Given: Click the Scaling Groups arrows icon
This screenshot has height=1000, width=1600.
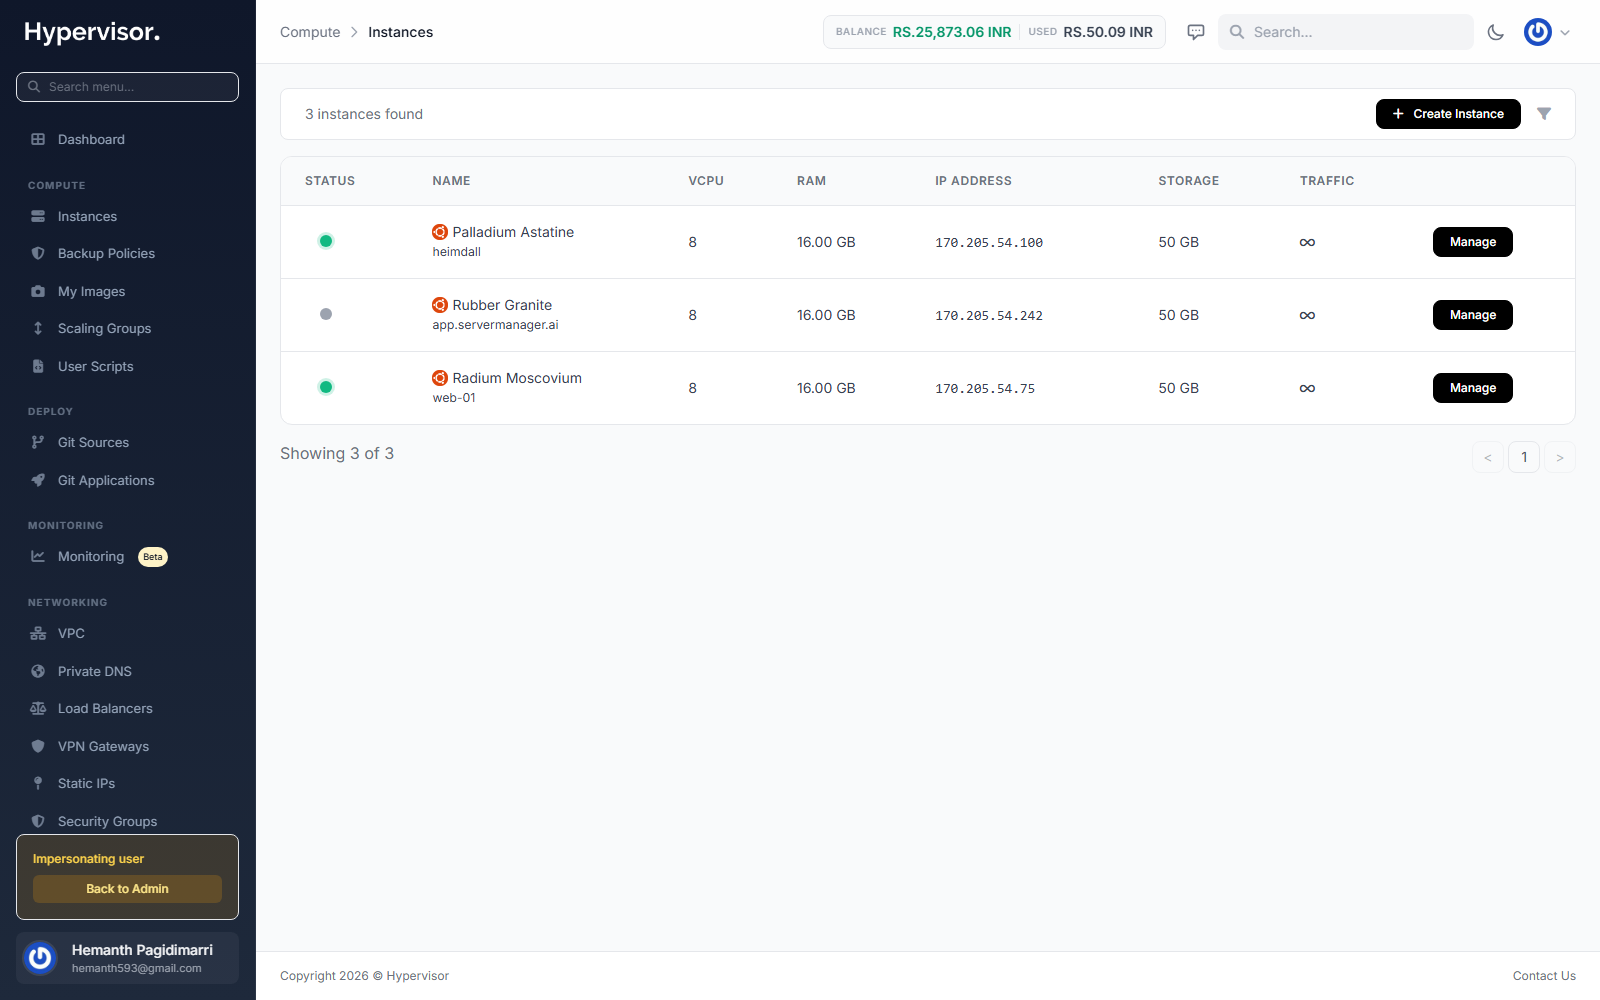Looking at the screenshot, I should pyautogui.click(x=38, y=328).
